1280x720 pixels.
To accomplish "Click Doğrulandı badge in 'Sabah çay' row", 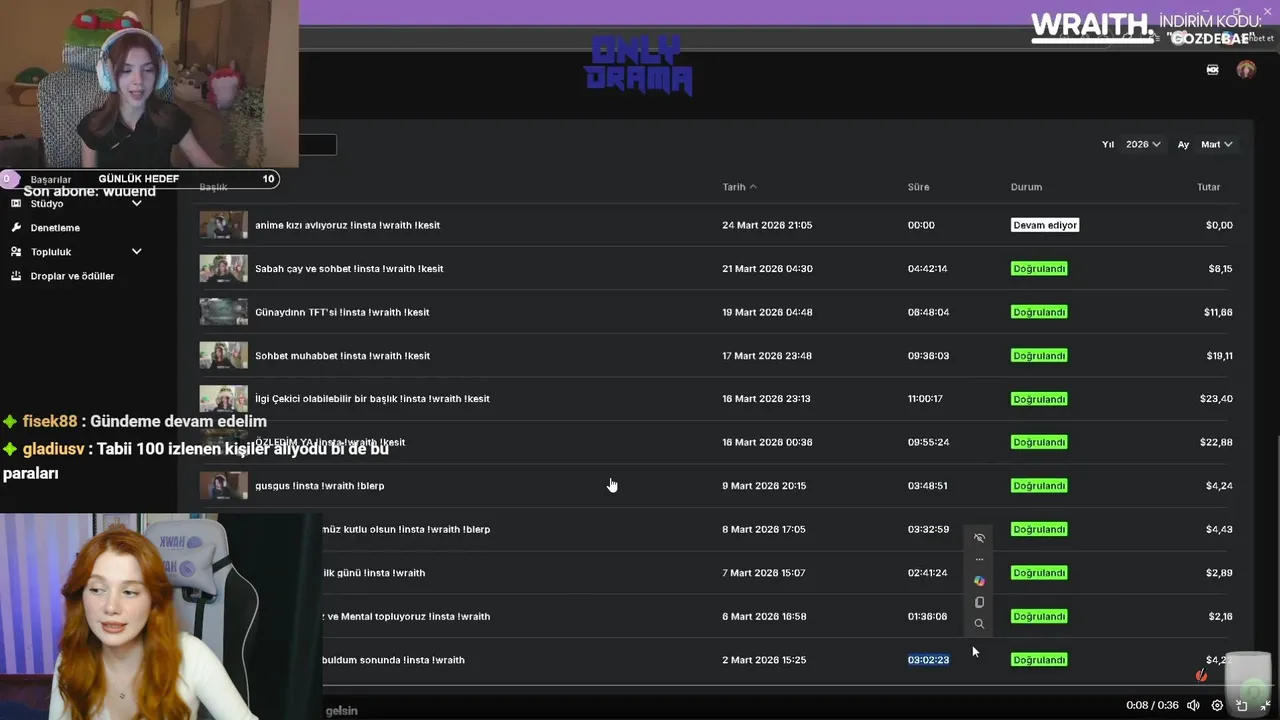I will (x=1039, y=268).
